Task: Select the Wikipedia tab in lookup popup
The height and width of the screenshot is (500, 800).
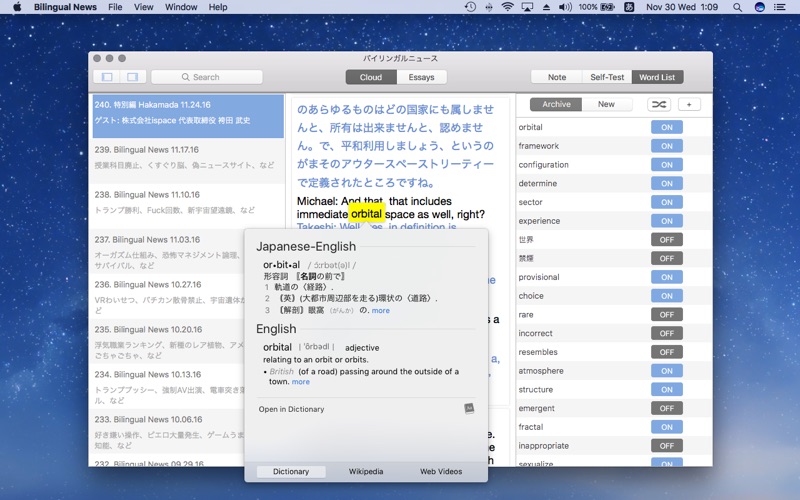Action: (x=366, y=471)
